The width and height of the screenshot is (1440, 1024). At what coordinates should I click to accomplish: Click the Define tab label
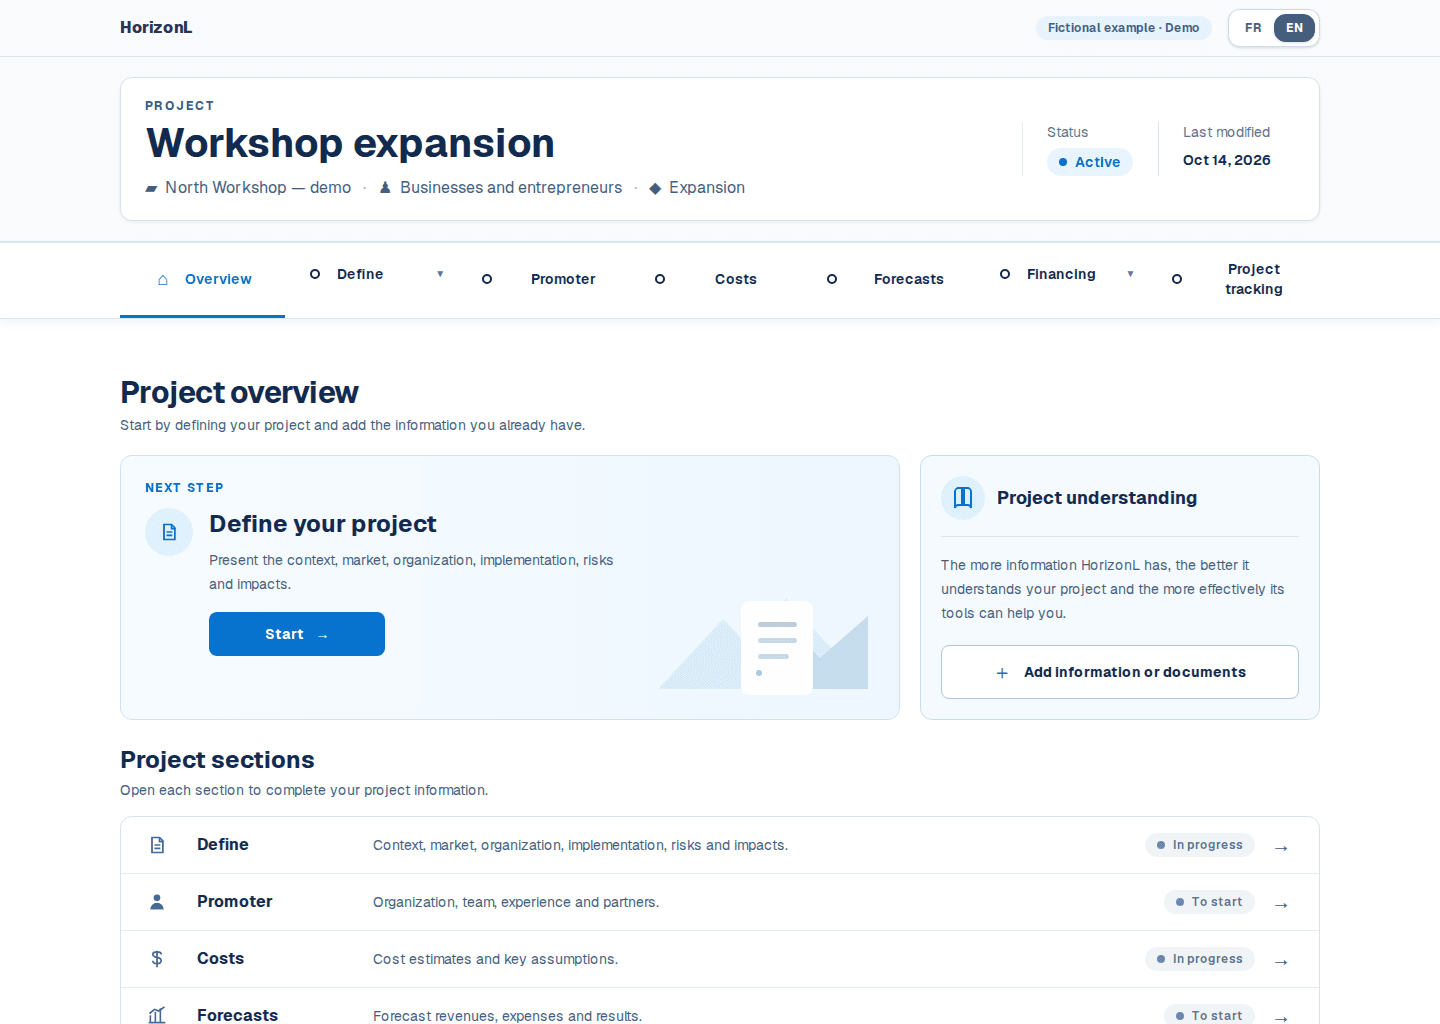coord(360,274)
